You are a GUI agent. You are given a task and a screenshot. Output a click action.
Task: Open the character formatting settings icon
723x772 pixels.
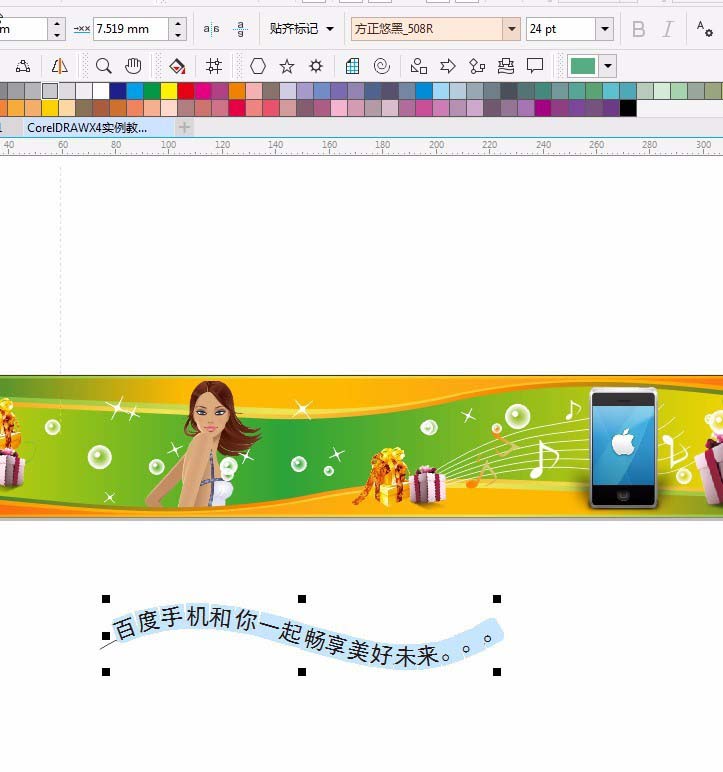click(704, 29)
